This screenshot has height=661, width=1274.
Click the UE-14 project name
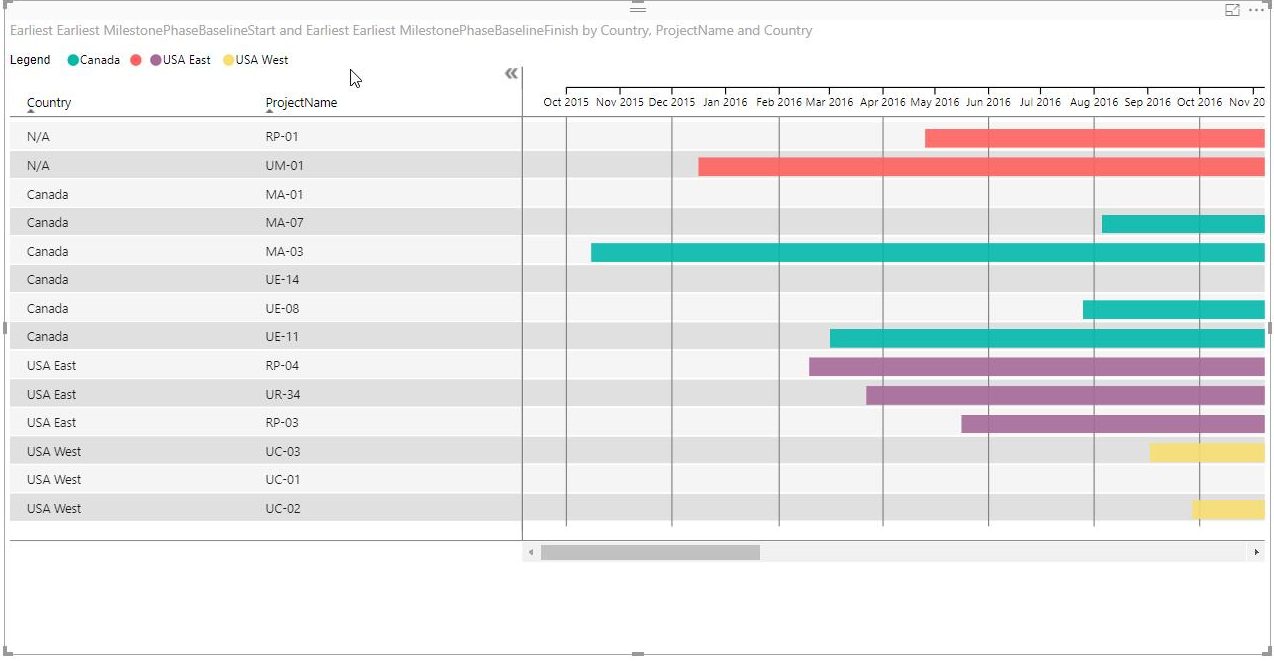coord(282,279)
